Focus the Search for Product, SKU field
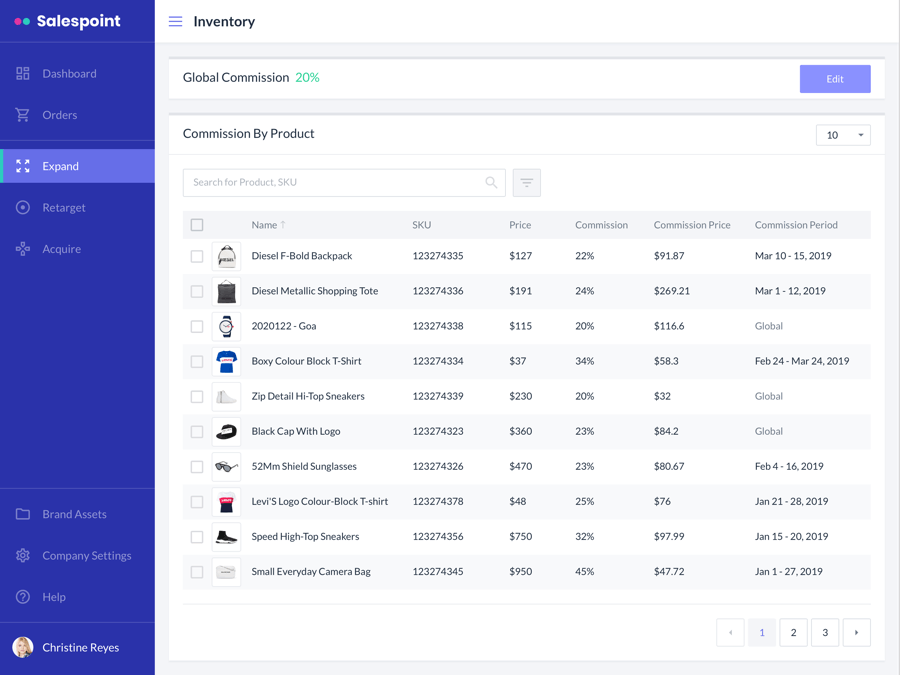900x675 pixels. click(344, 183)
